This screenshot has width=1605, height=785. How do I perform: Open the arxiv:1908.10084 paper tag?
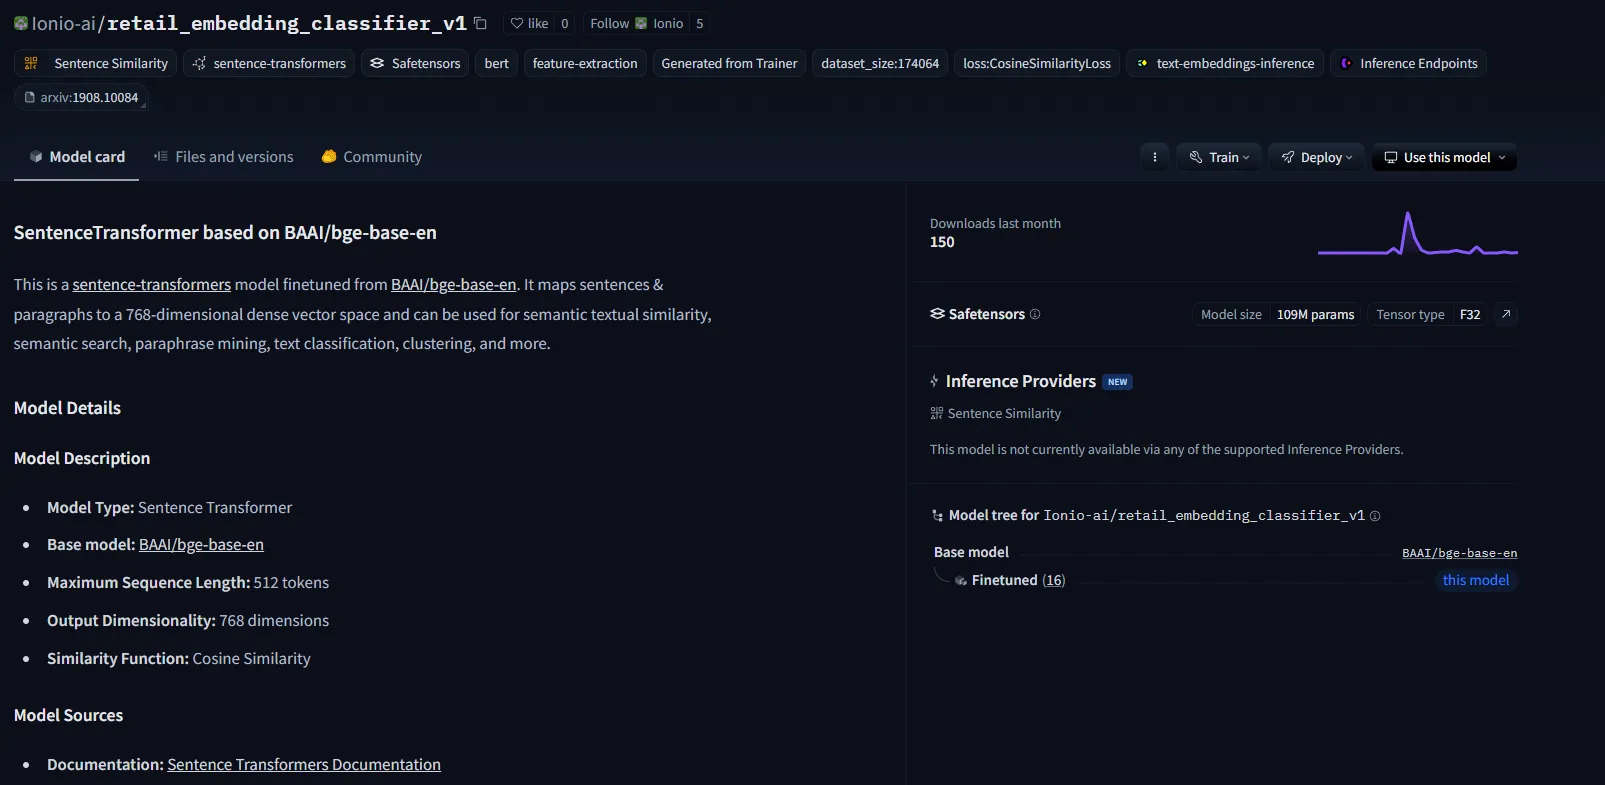81,97
